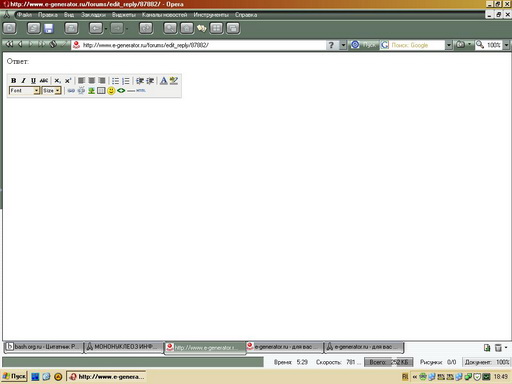Viewport: 512px width, 384px height.
Task: Click the large Back arrow toolbar button
Action: click(96, 28)
